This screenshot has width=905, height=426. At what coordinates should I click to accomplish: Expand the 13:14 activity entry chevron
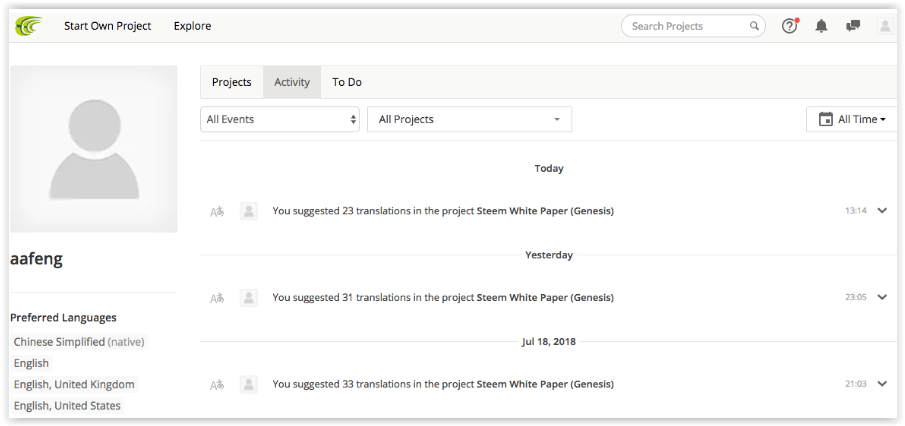882,211
